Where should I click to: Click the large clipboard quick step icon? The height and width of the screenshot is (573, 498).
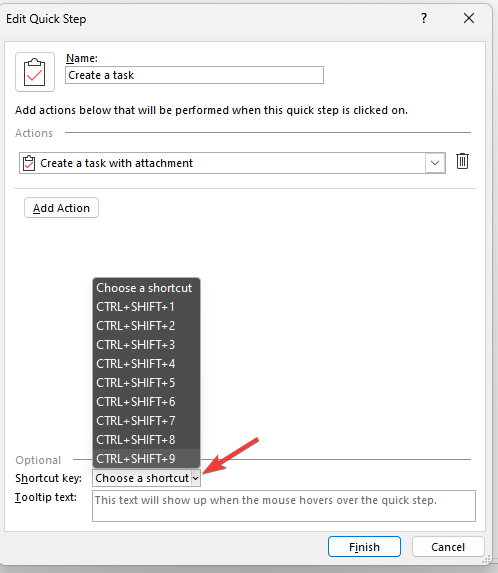click(x=35, y=72)
